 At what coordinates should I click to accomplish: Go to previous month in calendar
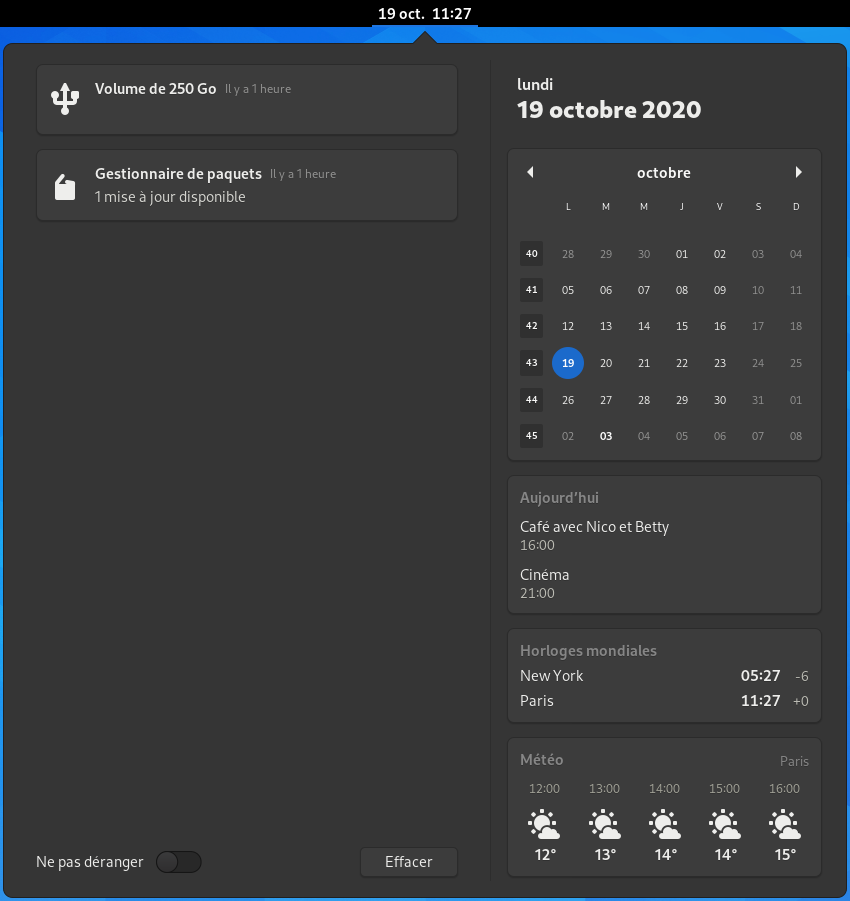click(530, 172)
